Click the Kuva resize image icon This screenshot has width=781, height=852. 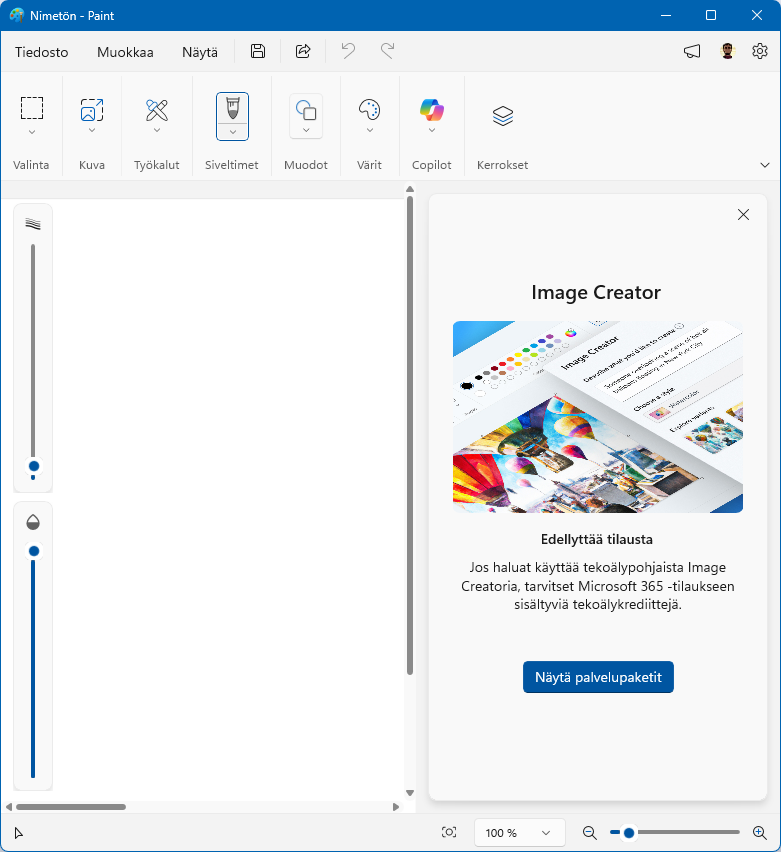click(x=92, y=110)
